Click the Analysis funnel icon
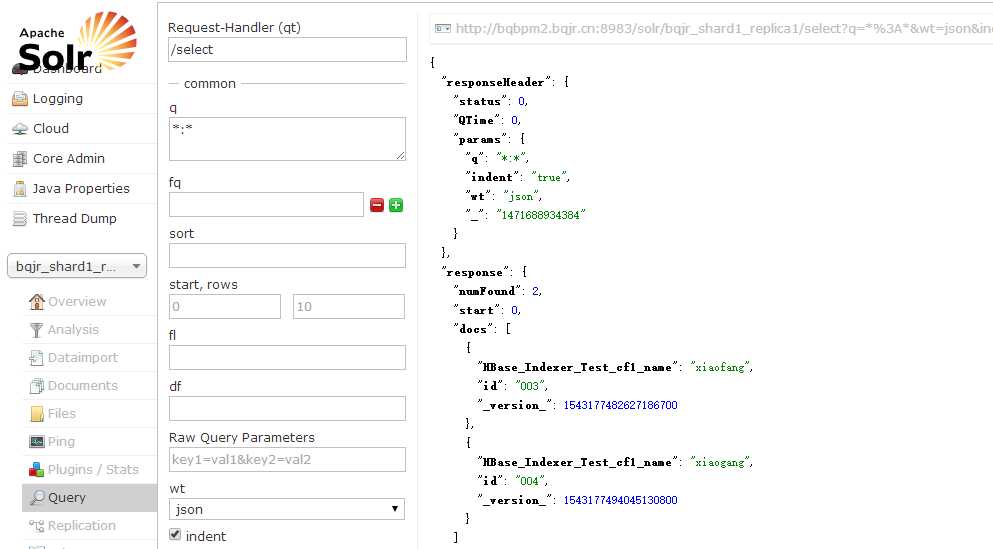Image resolution: width=993 pixels, height=549 pixels. pos(37,329)
